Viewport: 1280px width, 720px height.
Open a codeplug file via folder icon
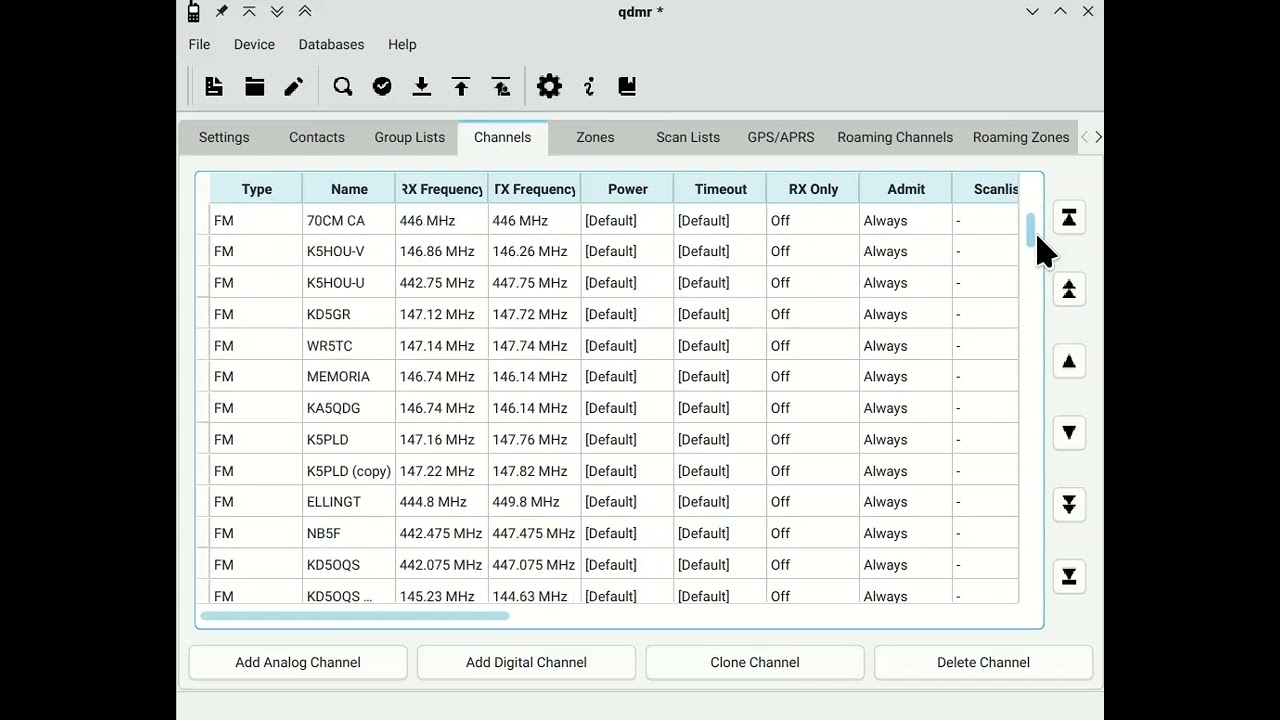tap(255, 87)
